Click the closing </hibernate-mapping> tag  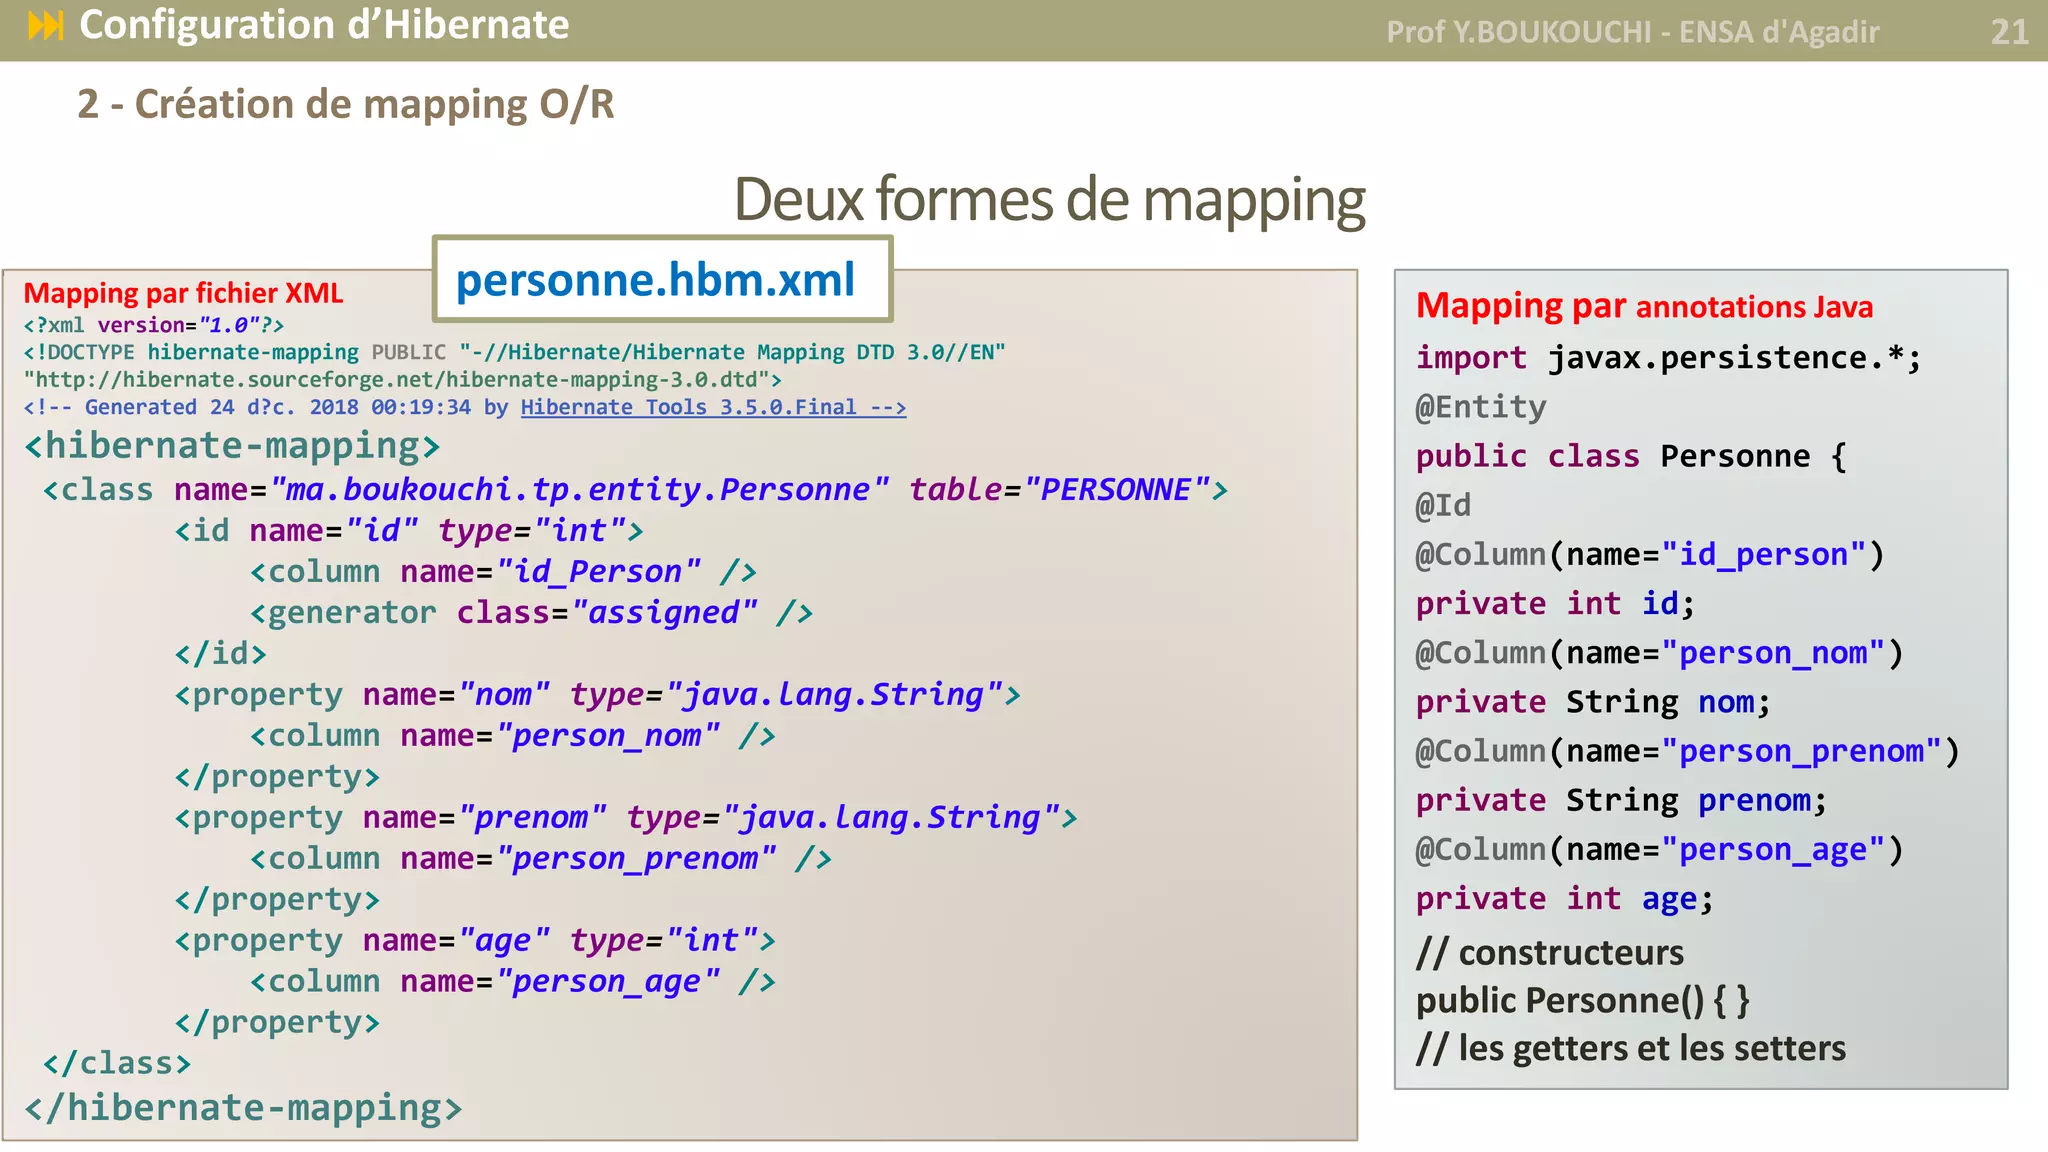243,1108
